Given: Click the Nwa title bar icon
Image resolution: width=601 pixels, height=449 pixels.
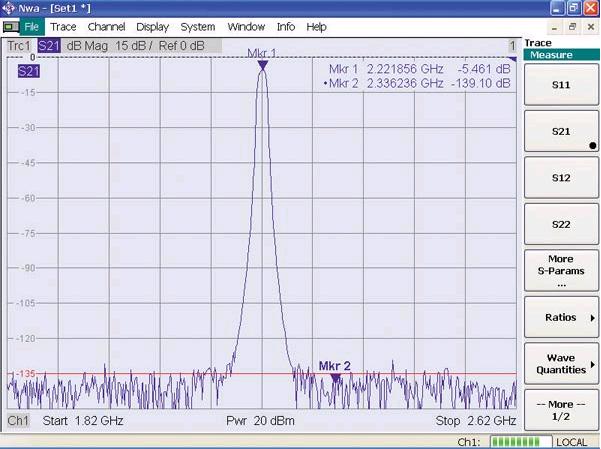Looking at the screenshot, I should 10,8.
